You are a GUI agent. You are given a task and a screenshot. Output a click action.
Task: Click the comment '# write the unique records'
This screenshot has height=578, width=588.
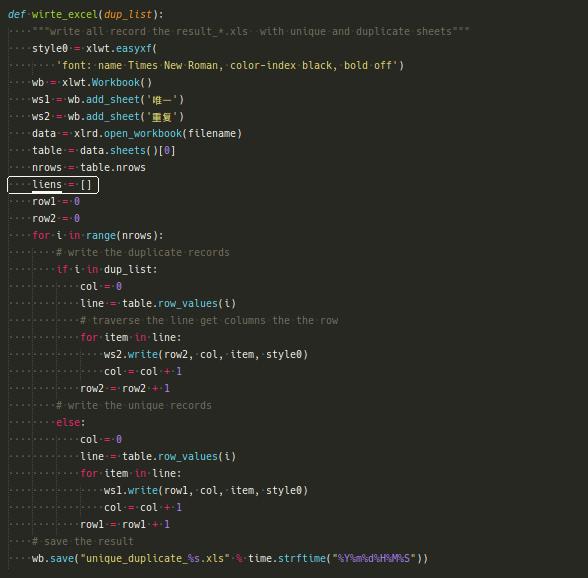[x=134, y=405]
